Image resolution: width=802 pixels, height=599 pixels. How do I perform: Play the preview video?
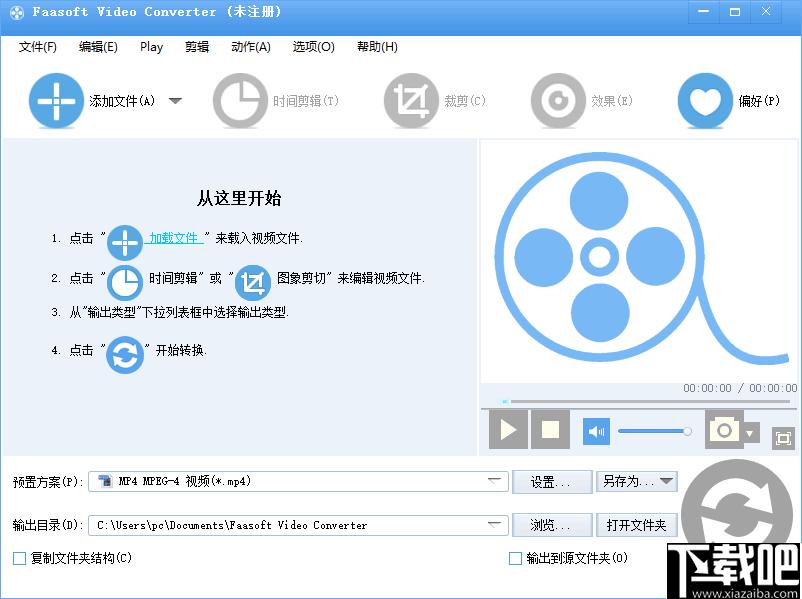pos(508,430)
